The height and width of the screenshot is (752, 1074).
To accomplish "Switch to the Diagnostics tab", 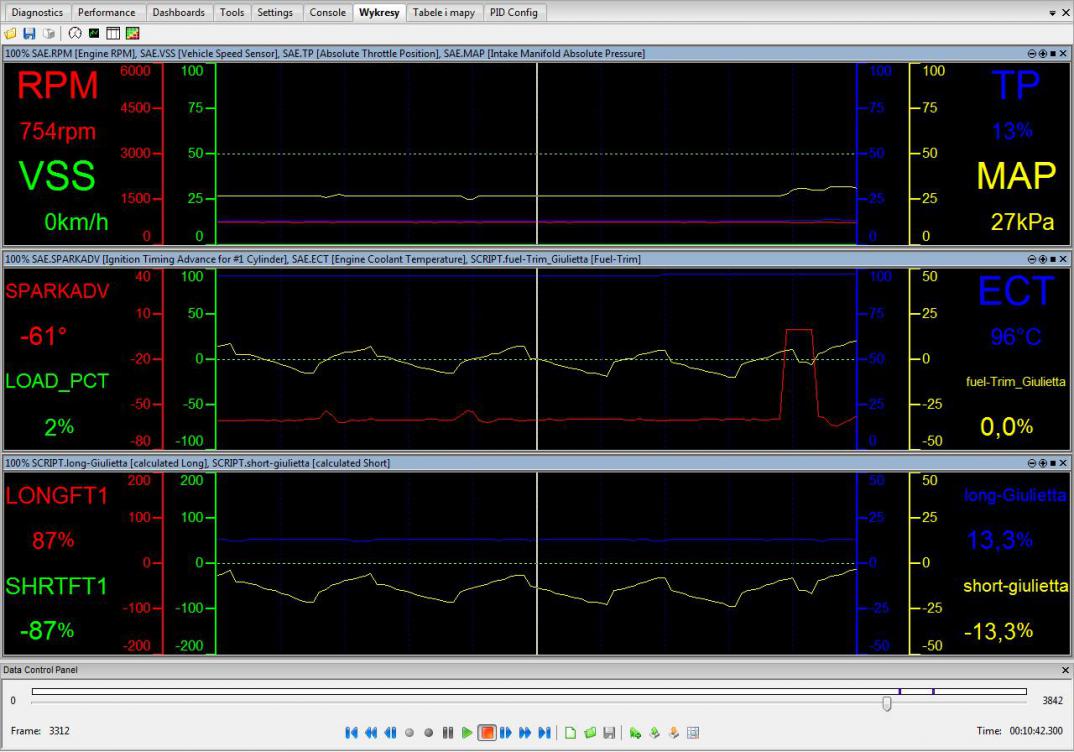I will coord(37,13).
